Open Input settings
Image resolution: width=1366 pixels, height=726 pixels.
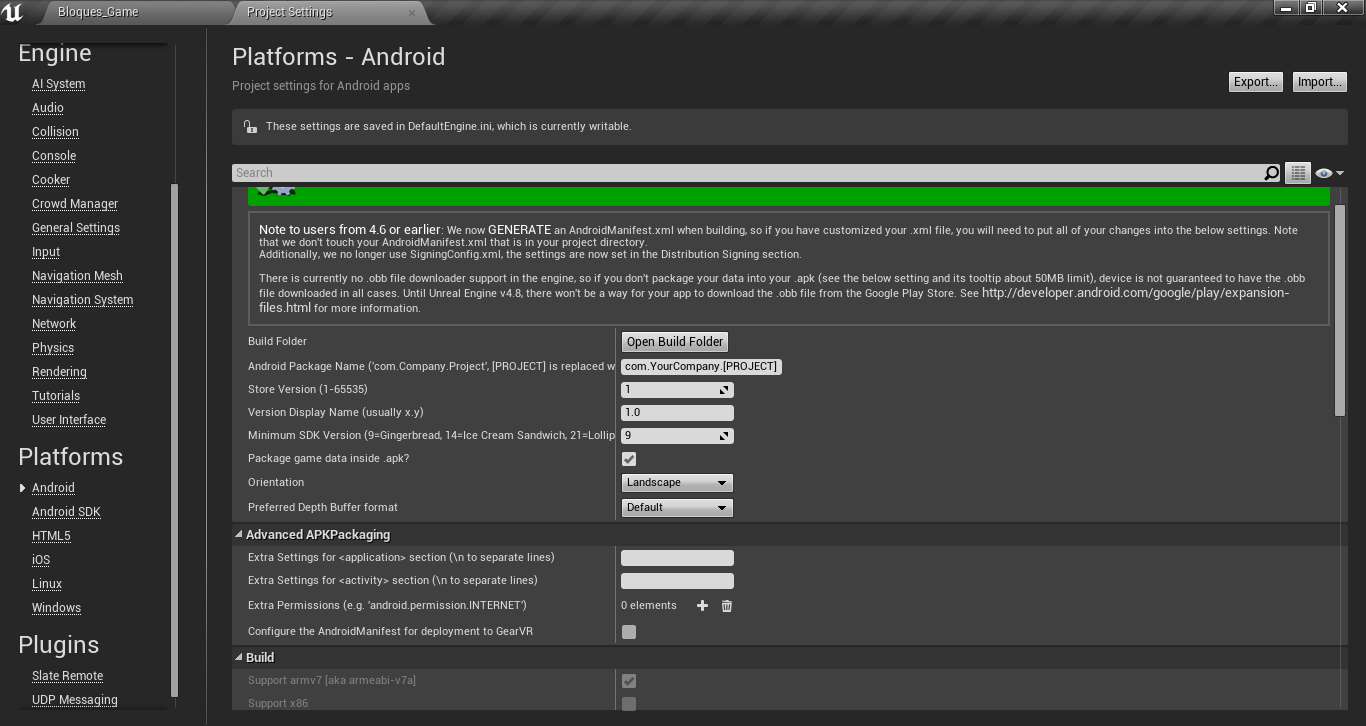(46, 252)
